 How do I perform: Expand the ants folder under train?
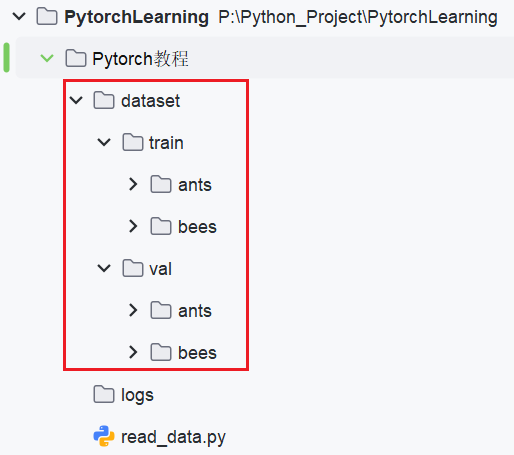pos(133,184)
